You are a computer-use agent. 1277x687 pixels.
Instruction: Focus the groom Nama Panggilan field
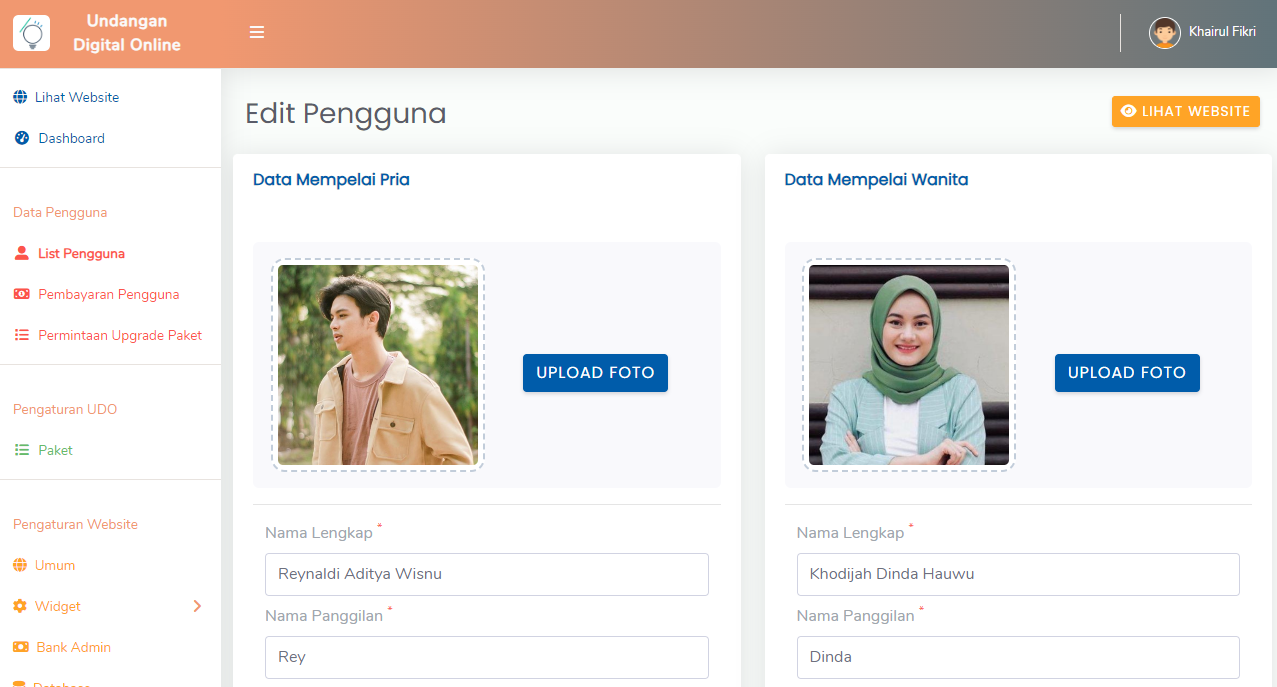coord(487,657)
